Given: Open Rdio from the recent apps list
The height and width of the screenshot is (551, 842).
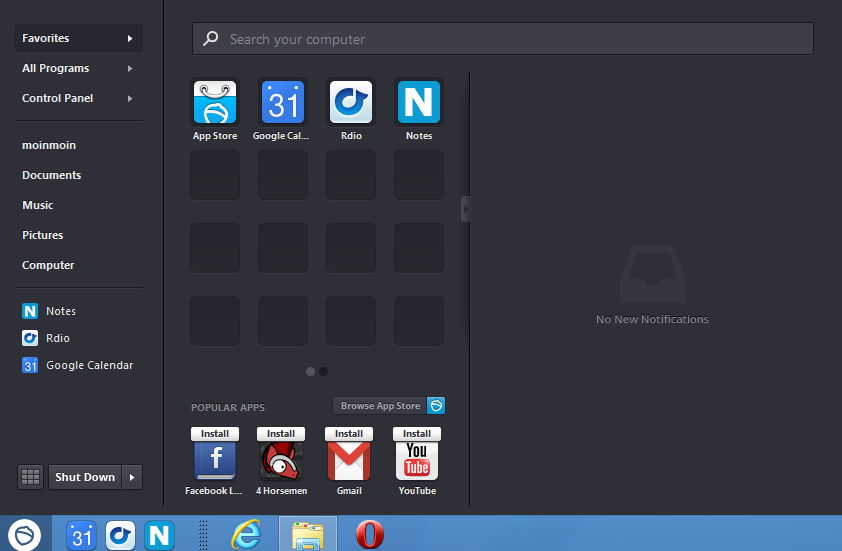Looking at the screenshot, I should click(x=46, y=338).
